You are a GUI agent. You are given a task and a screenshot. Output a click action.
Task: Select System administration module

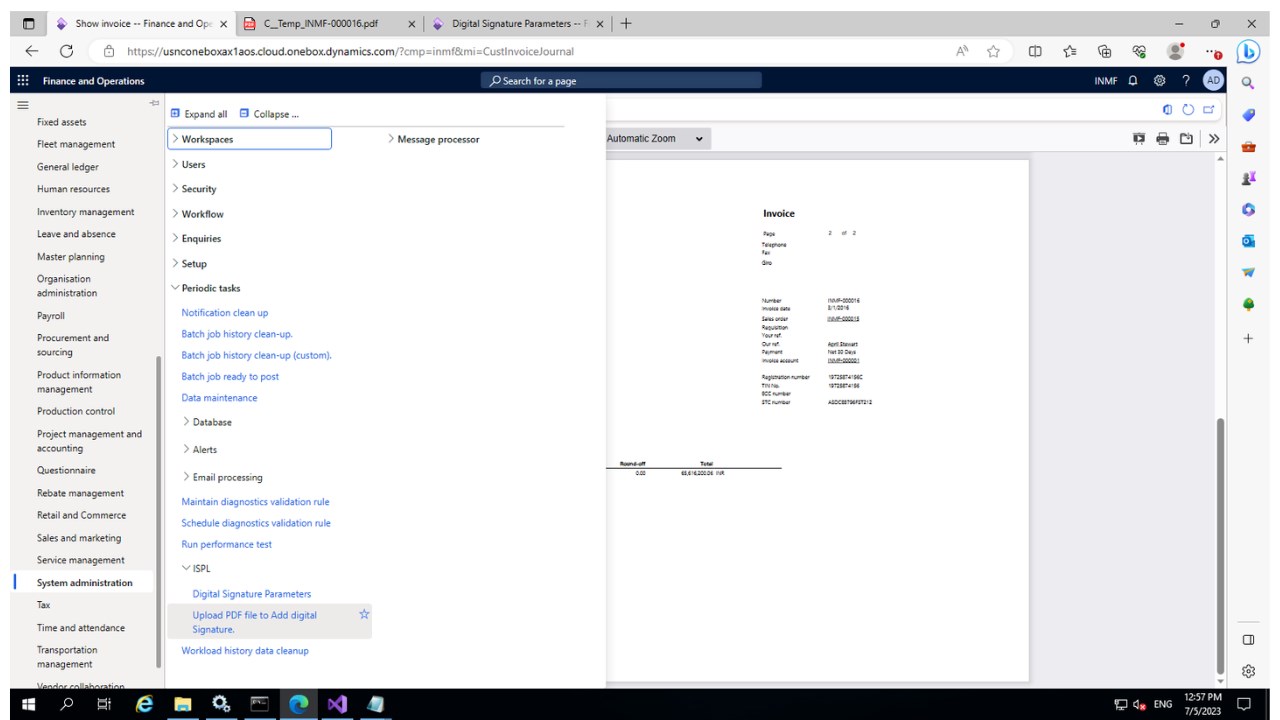[x=85, y=583]
